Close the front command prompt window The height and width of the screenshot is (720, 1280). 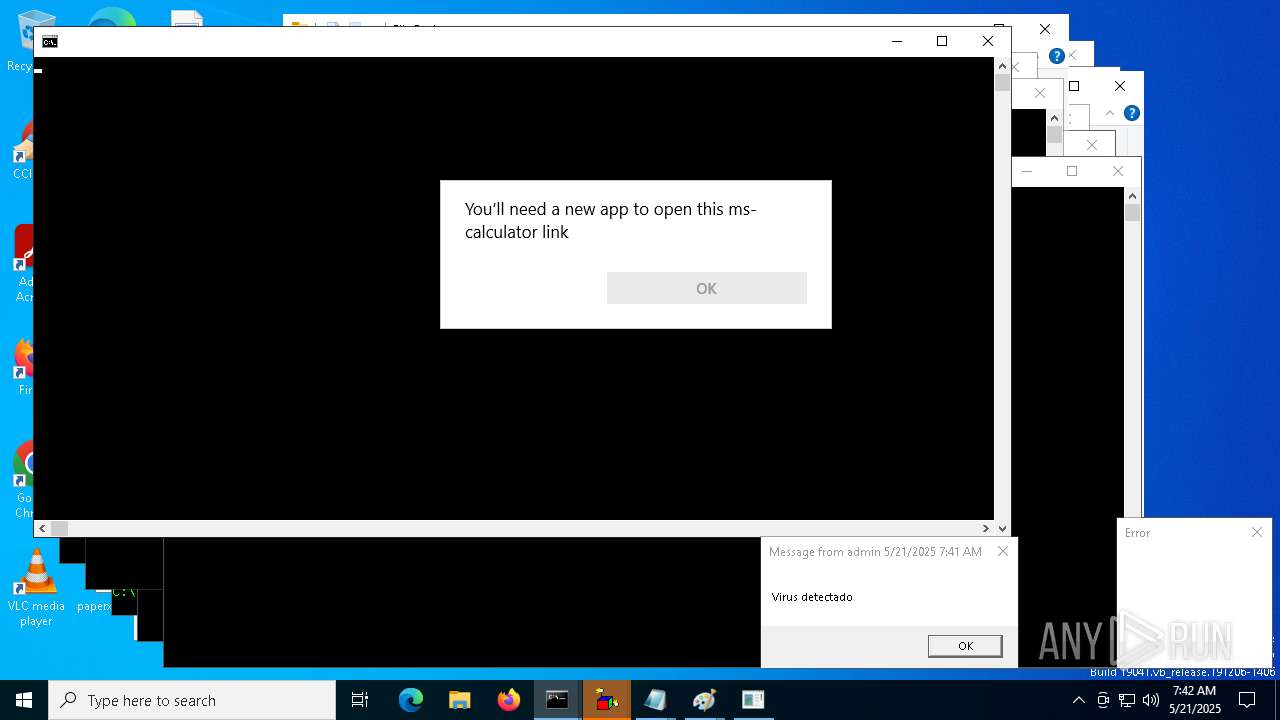point(987,41)
